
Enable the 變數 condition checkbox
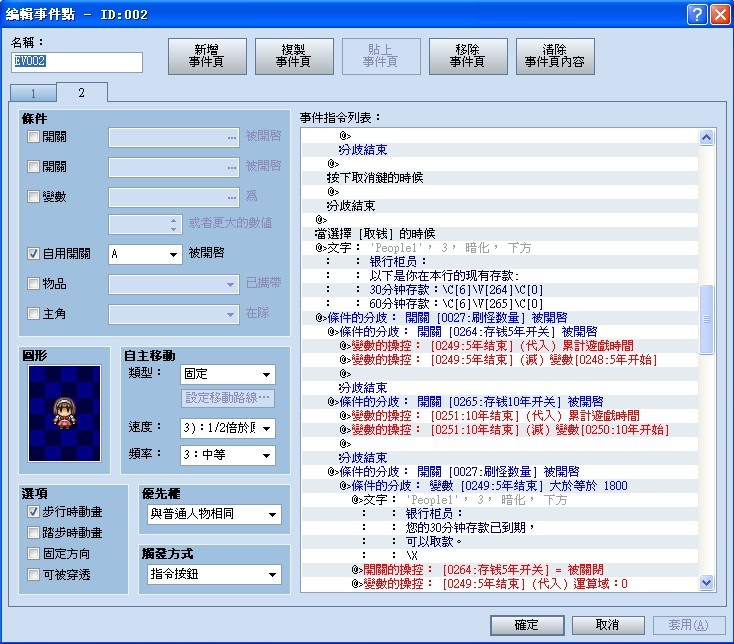[33, 197]
